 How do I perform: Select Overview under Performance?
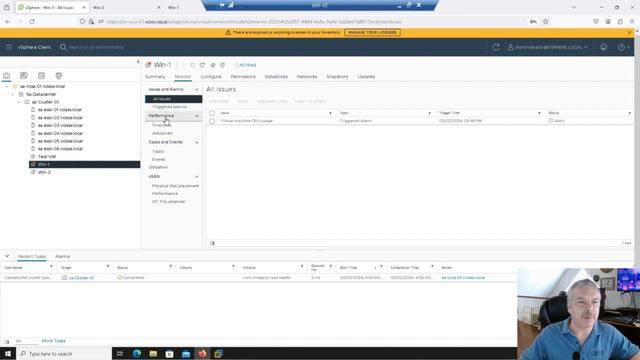(x=161, y=125)
